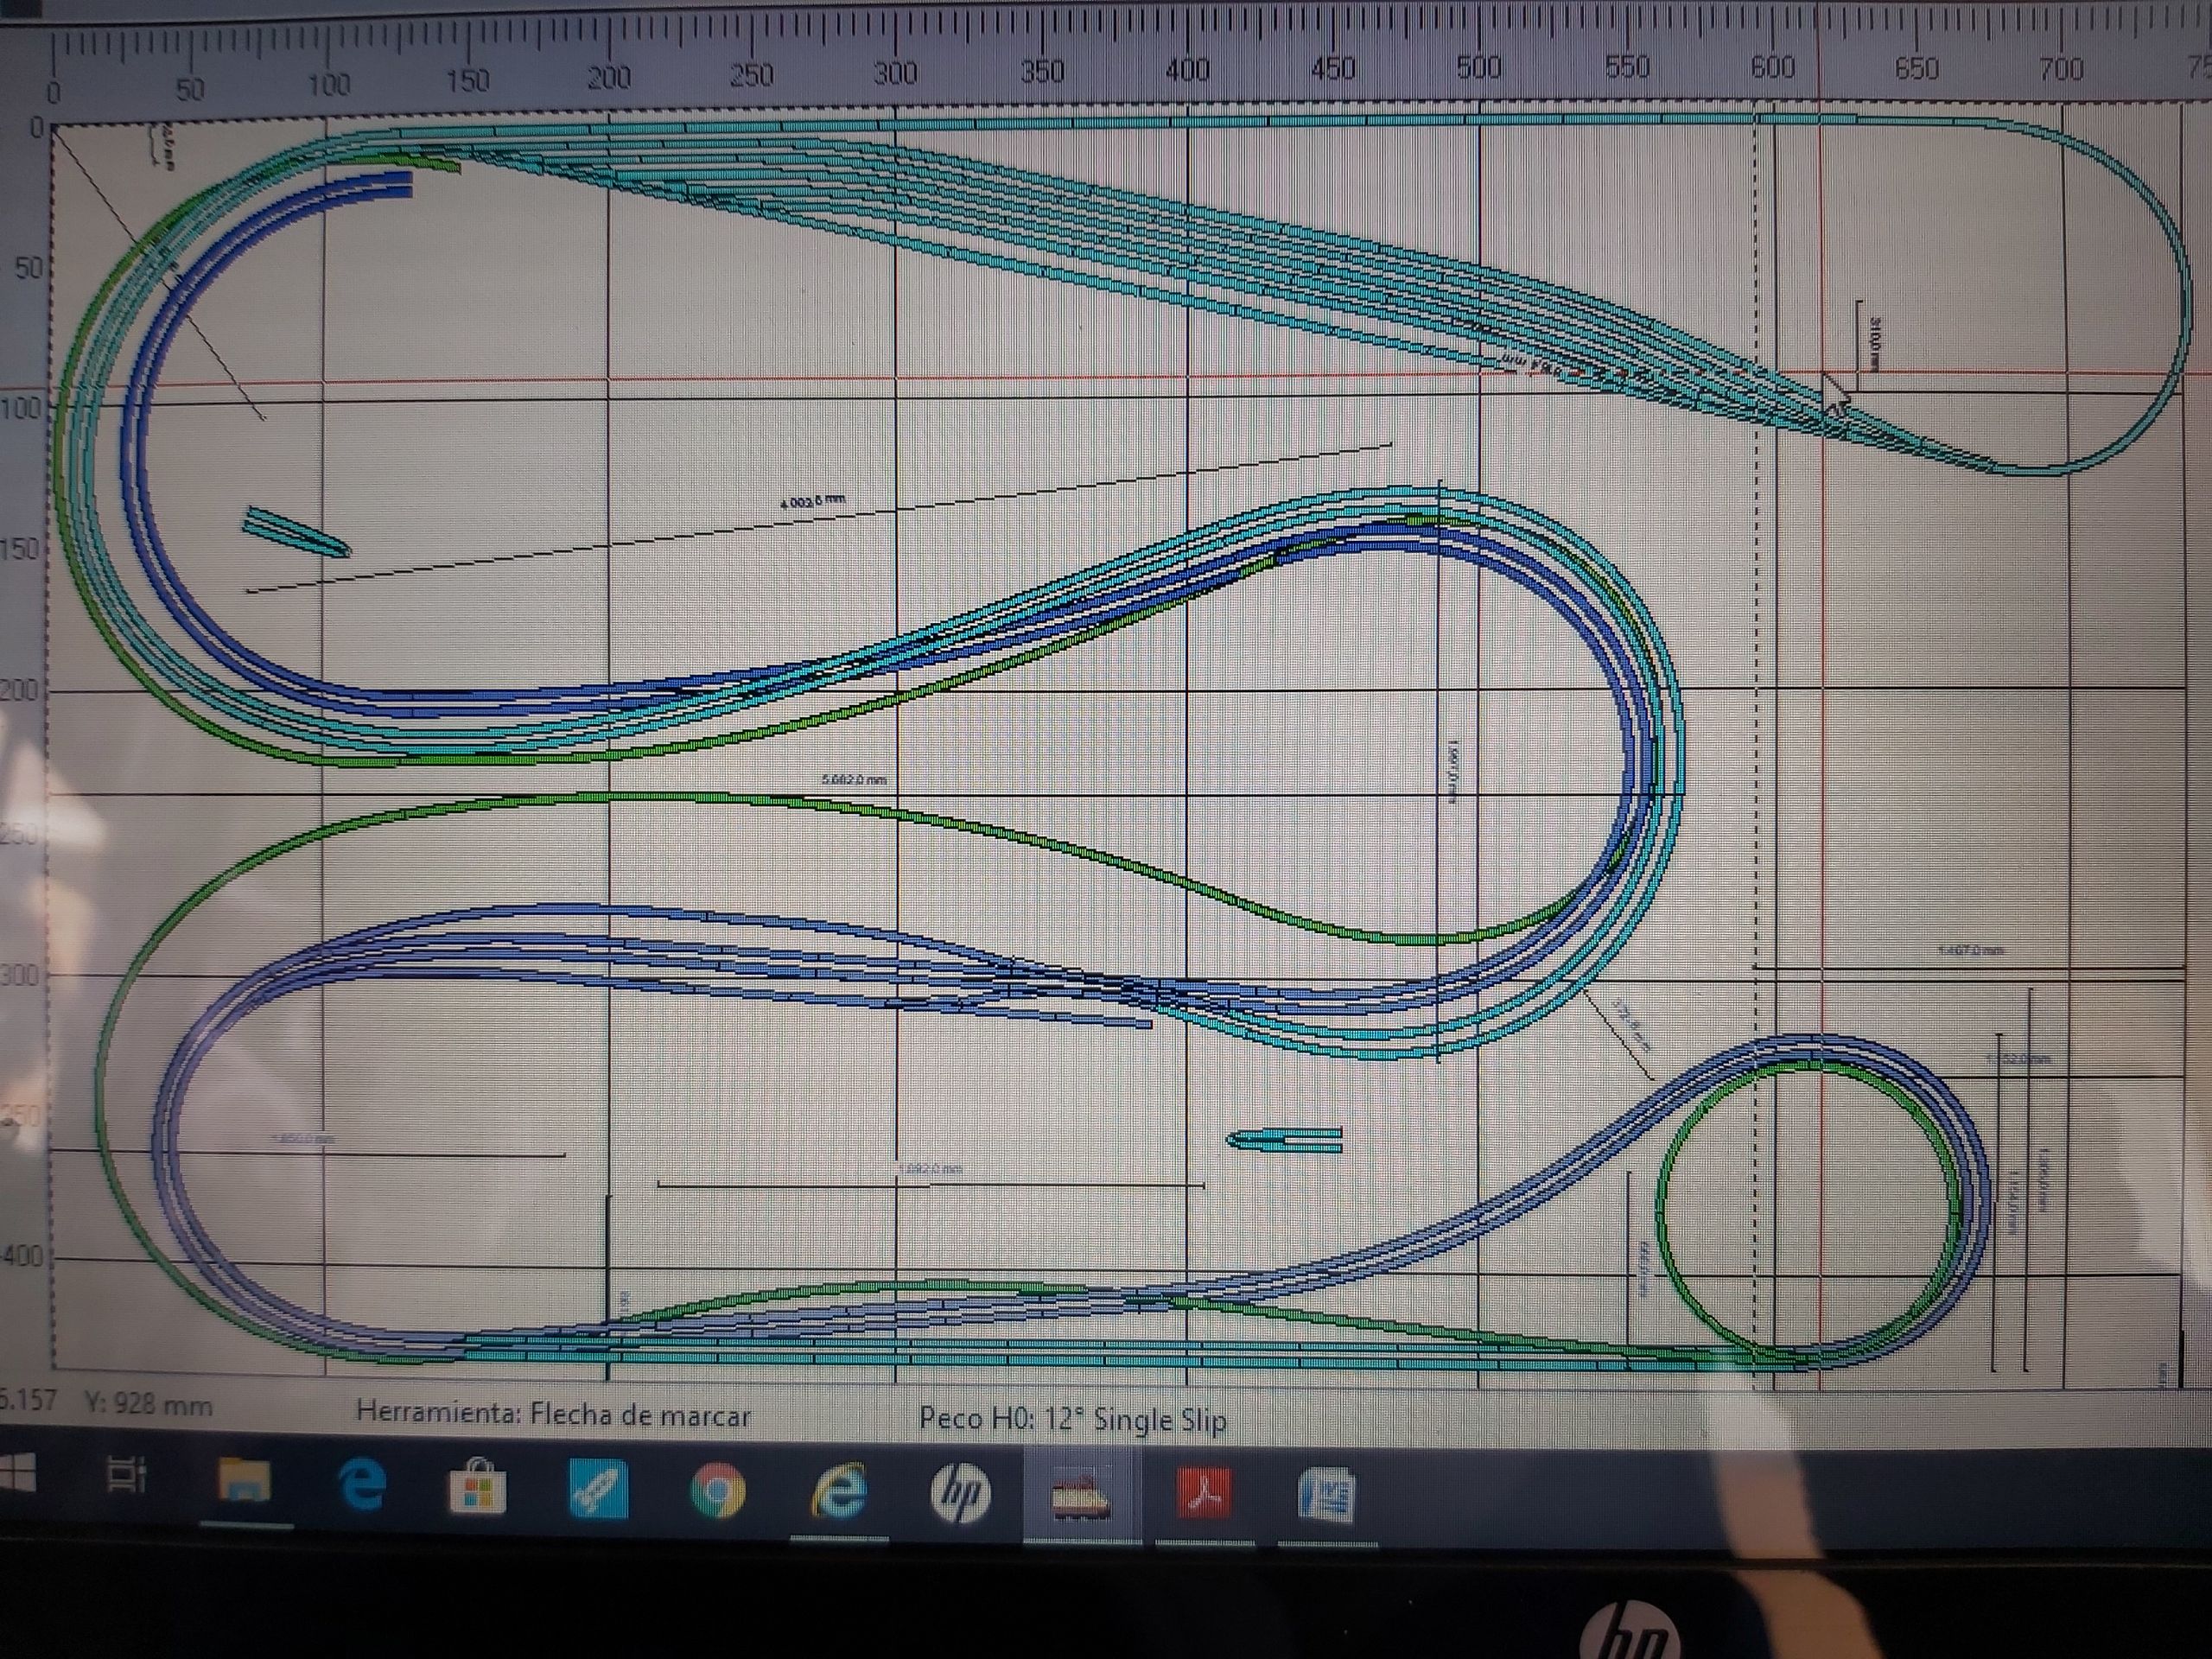
Task: Open the HP support app icon
Action: (x=961, y=1494)
